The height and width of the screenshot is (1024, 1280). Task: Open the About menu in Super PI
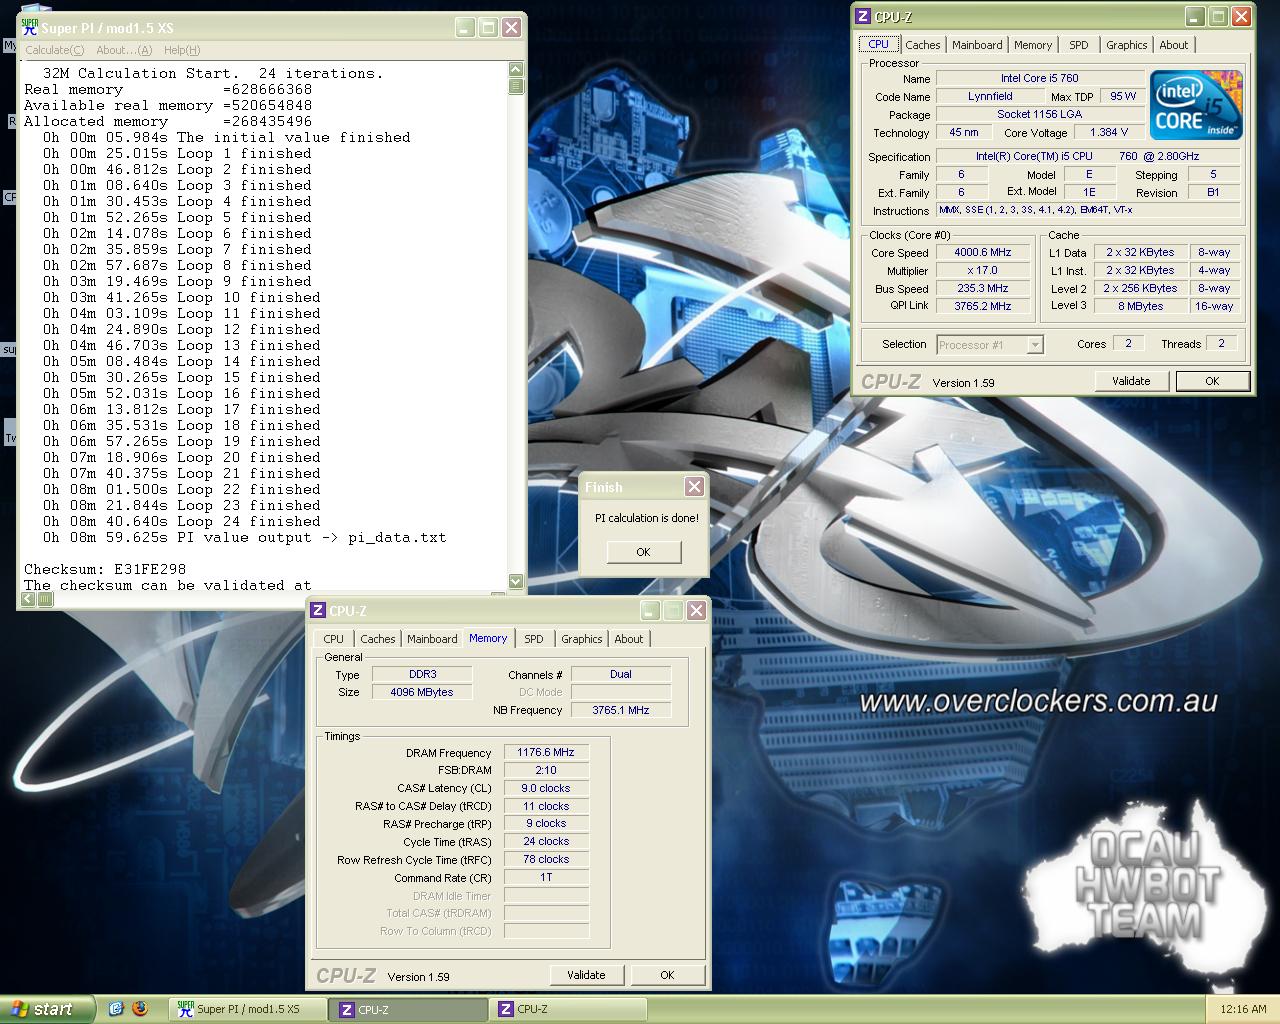[124, 50]
